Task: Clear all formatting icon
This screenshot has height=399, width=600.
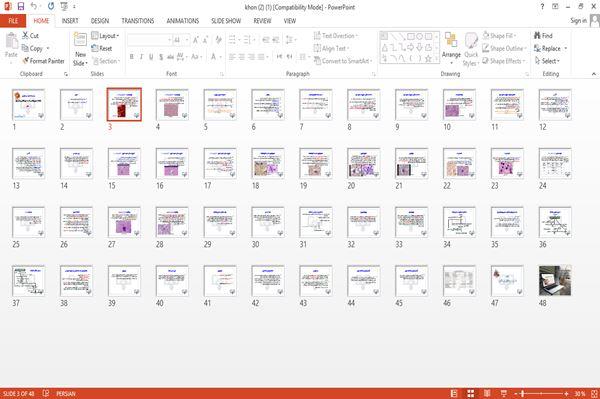Action: click(218, 39)
